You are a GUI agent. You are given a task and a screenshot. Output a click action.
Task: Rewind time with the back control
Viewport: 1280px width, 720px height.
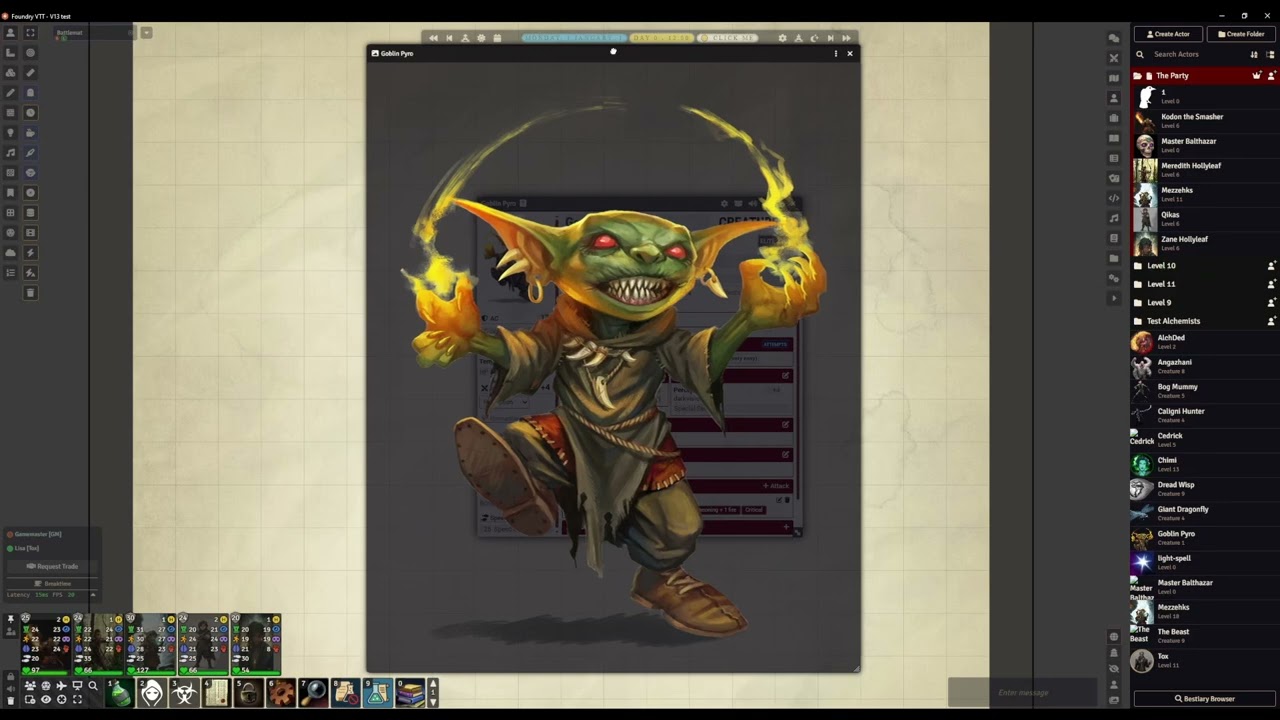click(433, 38)
